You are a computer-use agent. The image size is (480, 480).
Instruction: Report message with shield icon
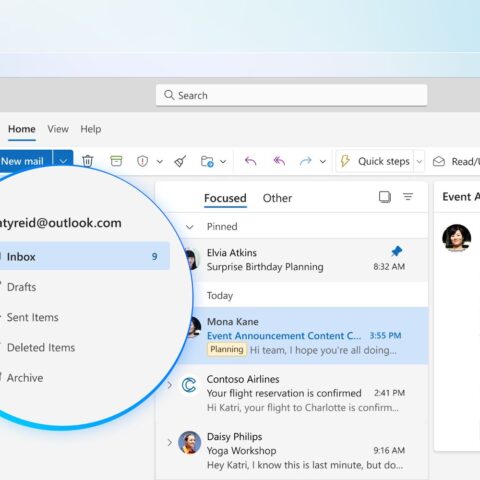click(x=142, y=161)
